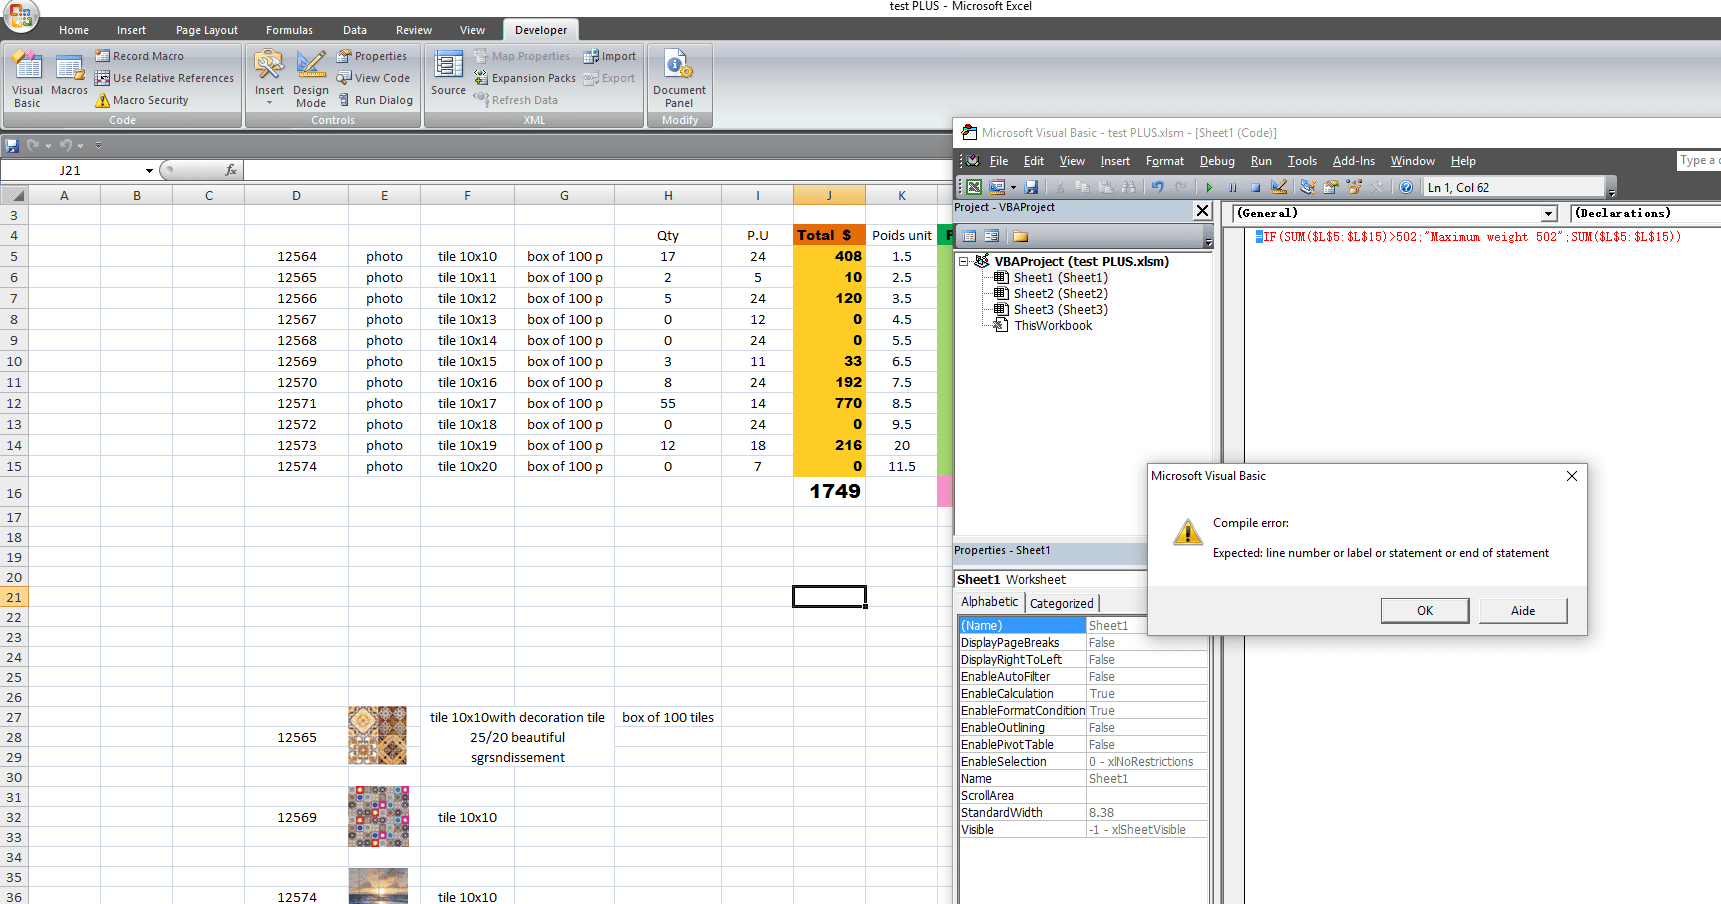Toggle Design Mode in the ribbon
Image resolution: width=1721 pixels, height=904 pixels.
point(311,78)
